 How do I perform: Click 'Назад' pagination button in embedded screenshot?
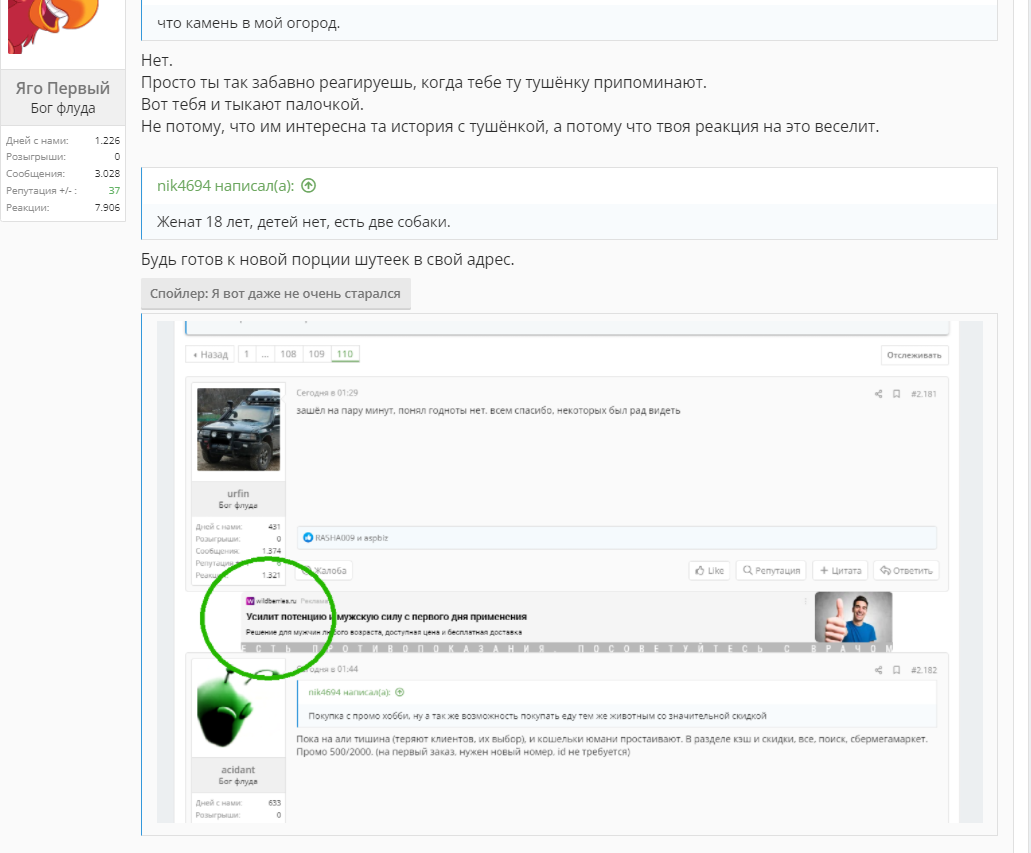click(210, 354)
